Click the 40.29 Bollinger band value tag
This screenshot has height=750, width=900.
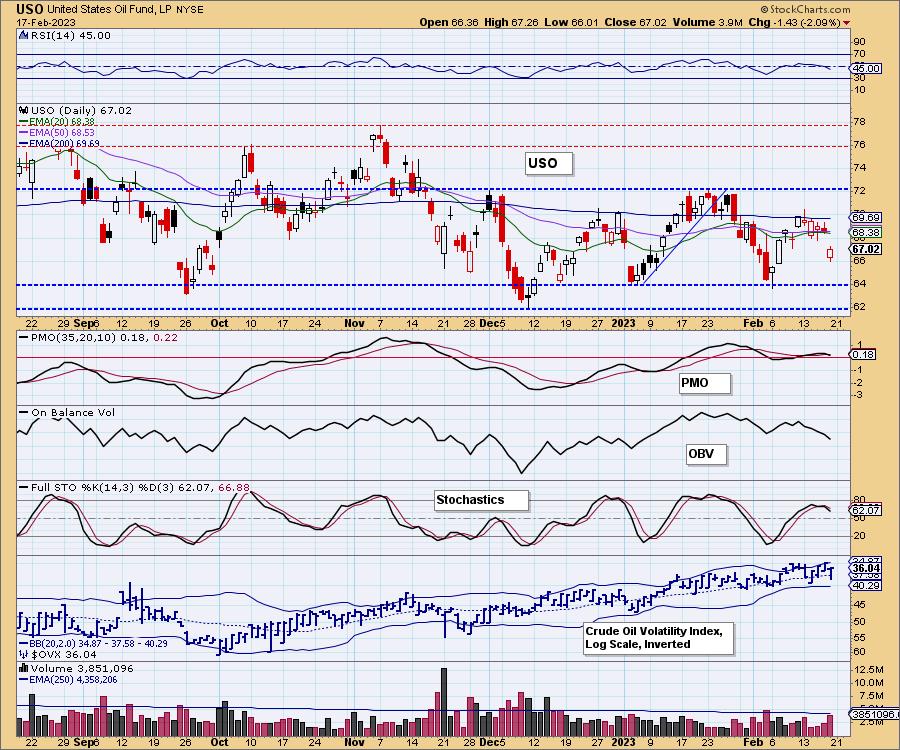point(867,585)
